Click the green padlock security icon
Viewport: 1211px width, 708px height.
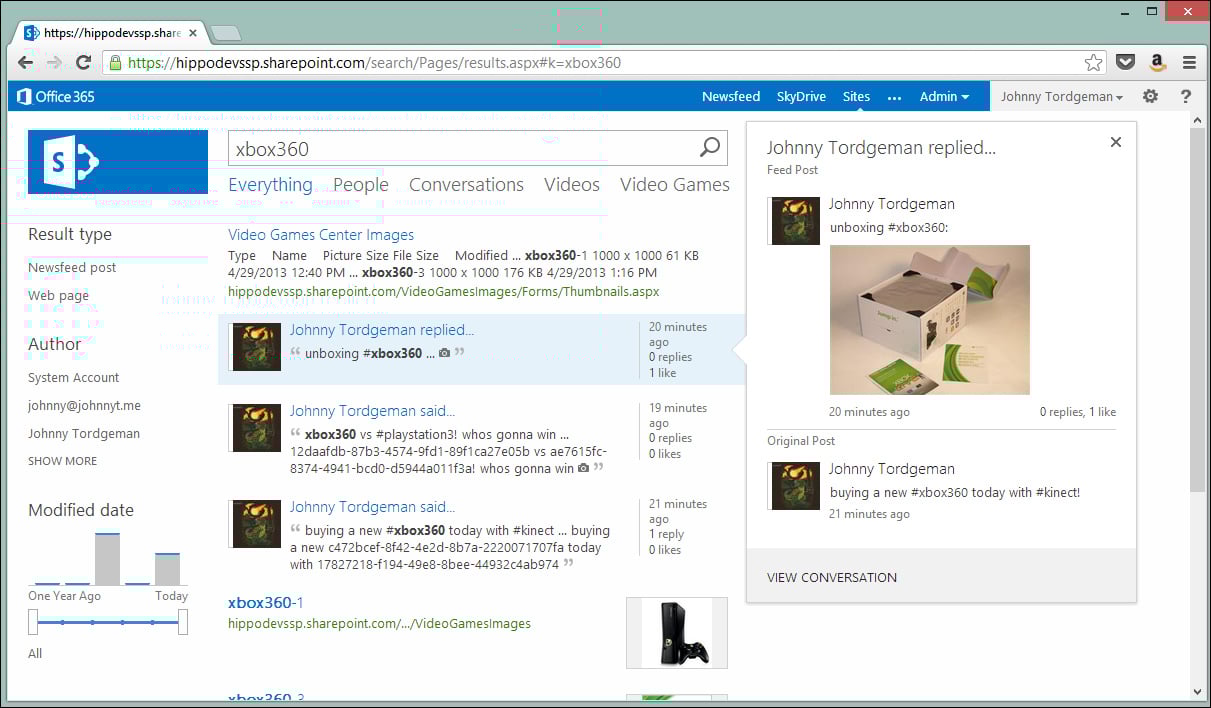coord(116,62)
